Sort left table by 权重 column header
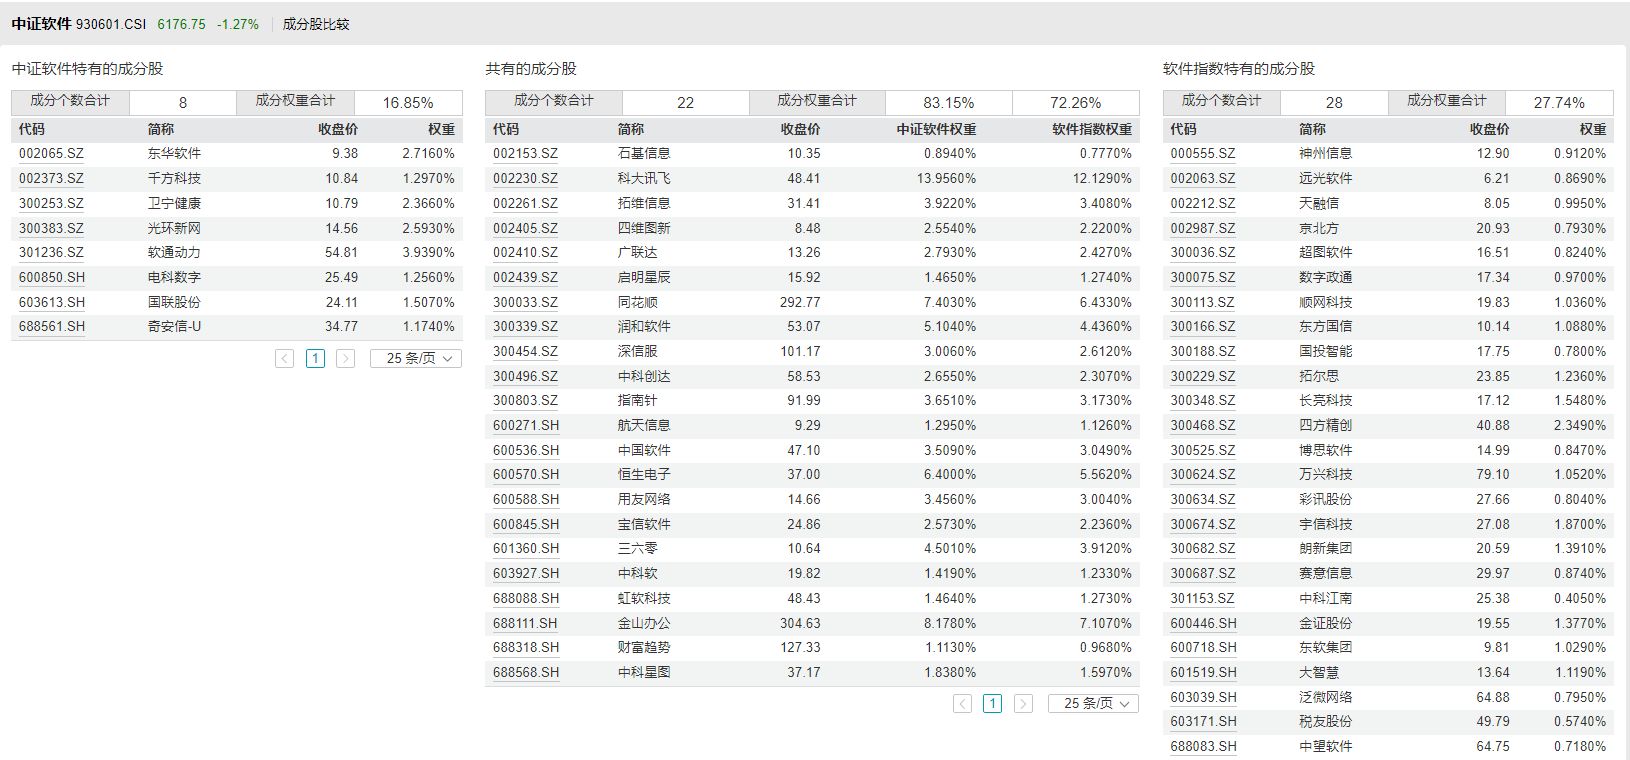Screen dimensions: 1630x760 coord(441,129)
